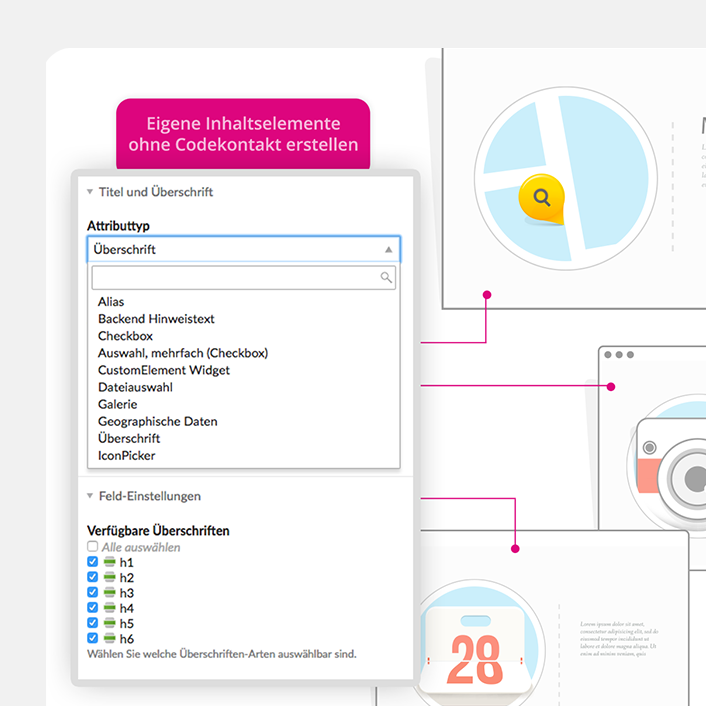706x706 pixels.
Task: Click the yellow map search pin icon
Action: click(x=542, y=199)
